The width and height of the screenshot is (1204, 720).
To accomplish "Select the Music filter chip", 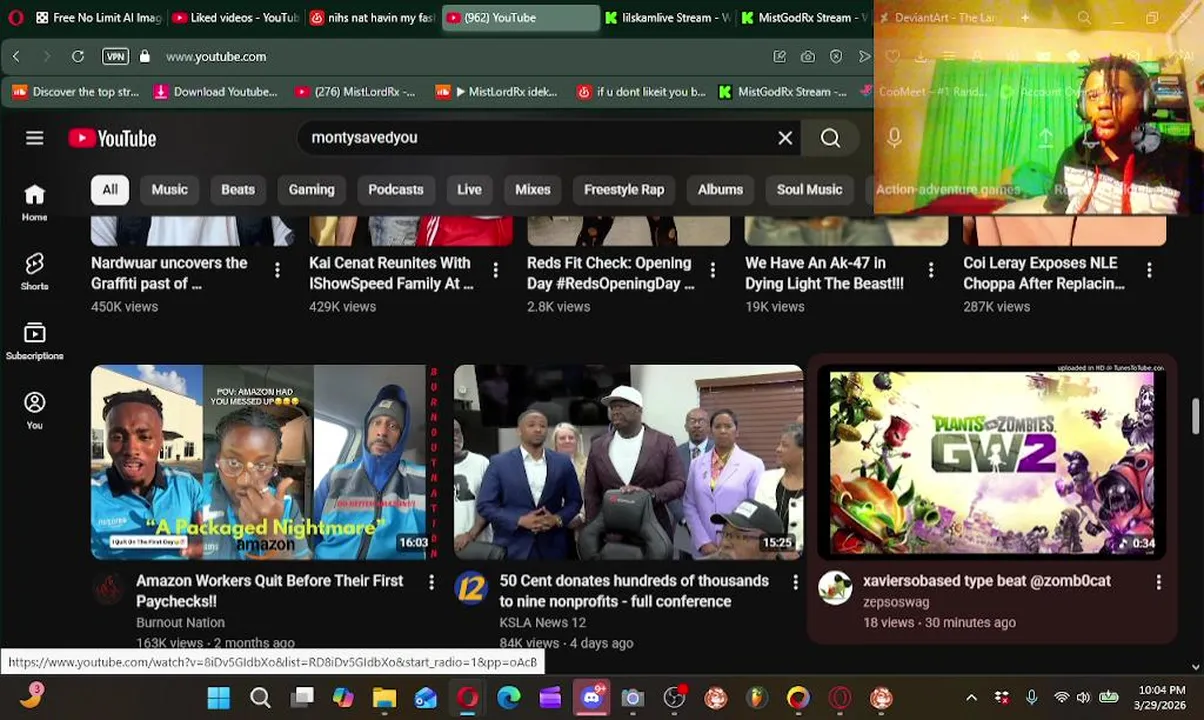I will coord(169,189).
